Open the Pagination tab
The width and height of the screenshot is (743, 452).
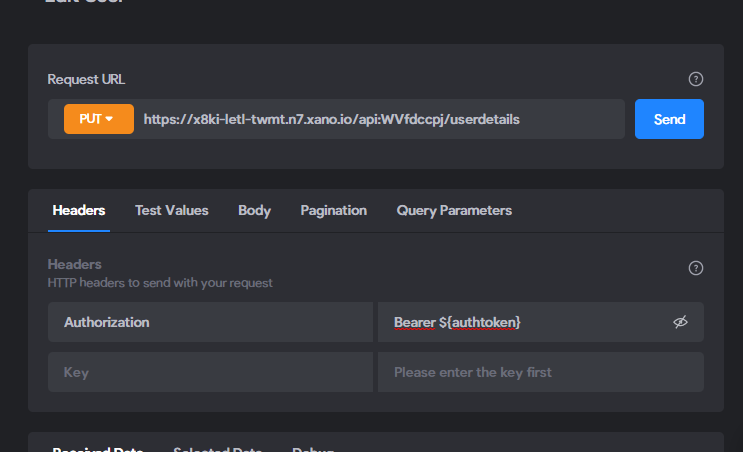tap(334, 210)
